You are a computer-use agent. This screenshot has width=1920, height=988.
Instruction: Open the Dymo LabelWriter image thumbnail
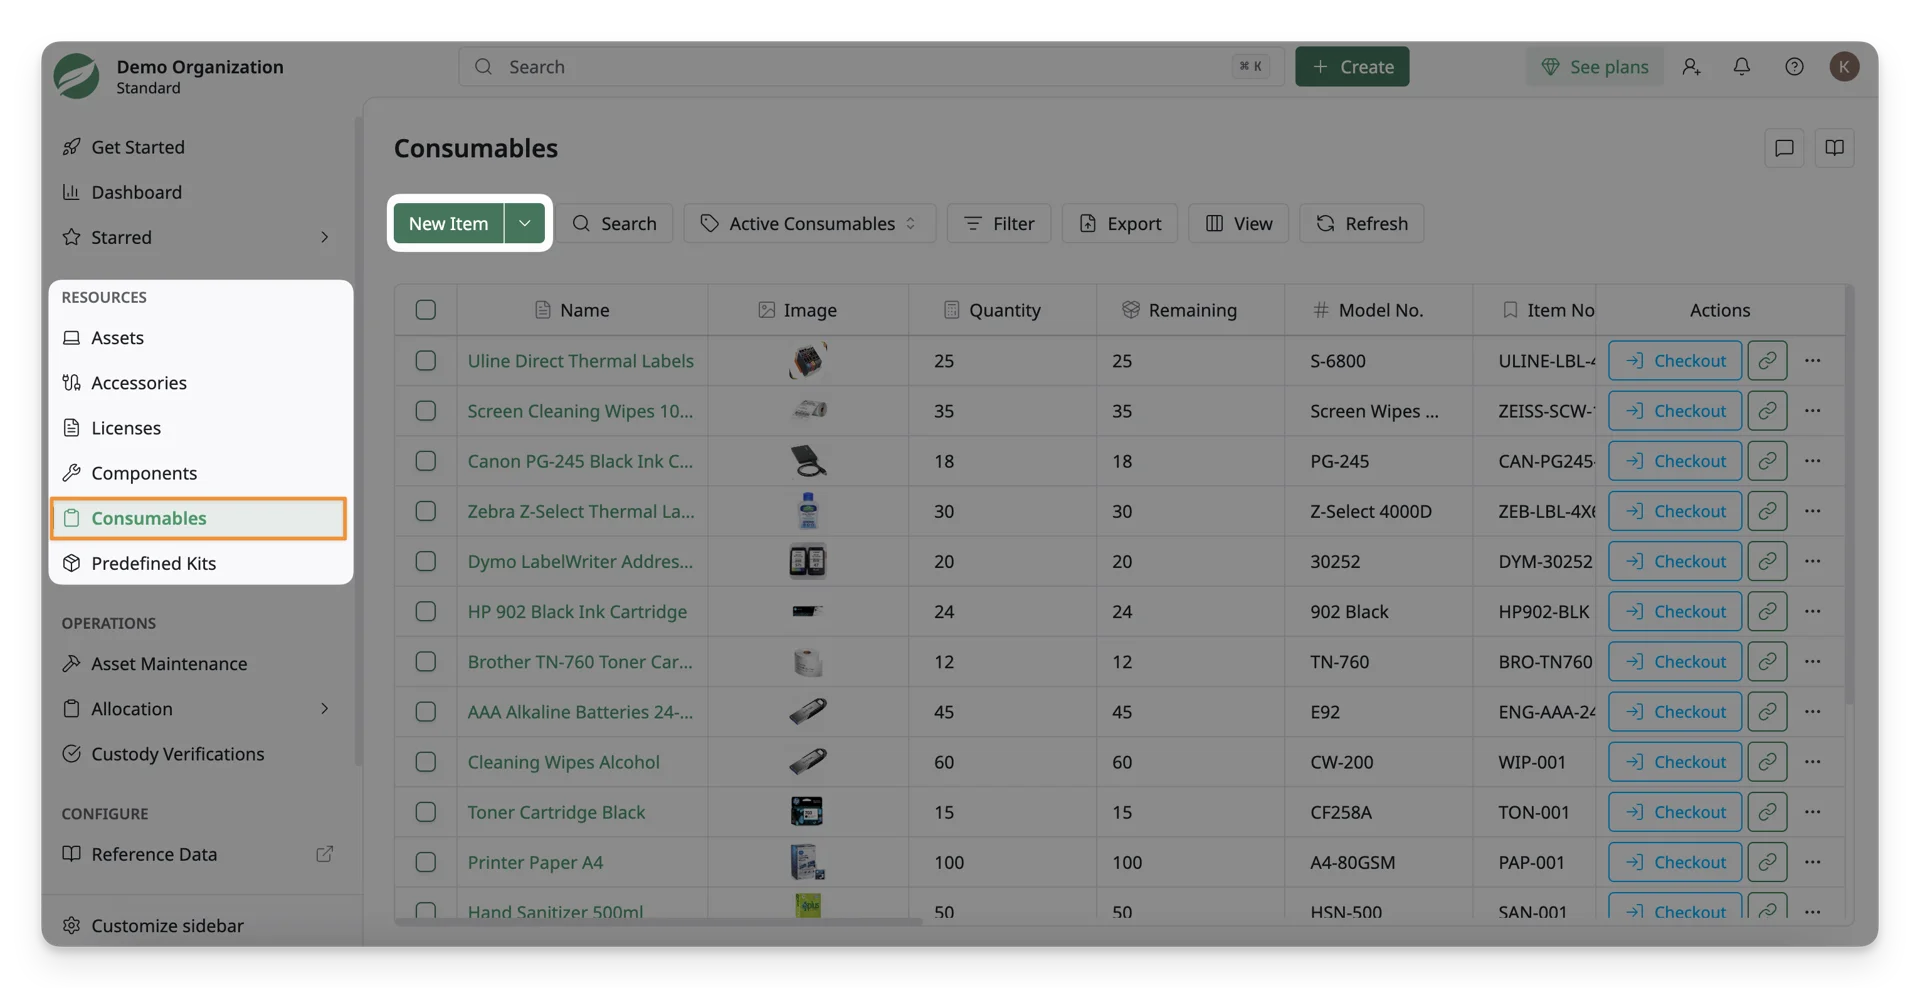click(x=807, y=561)
